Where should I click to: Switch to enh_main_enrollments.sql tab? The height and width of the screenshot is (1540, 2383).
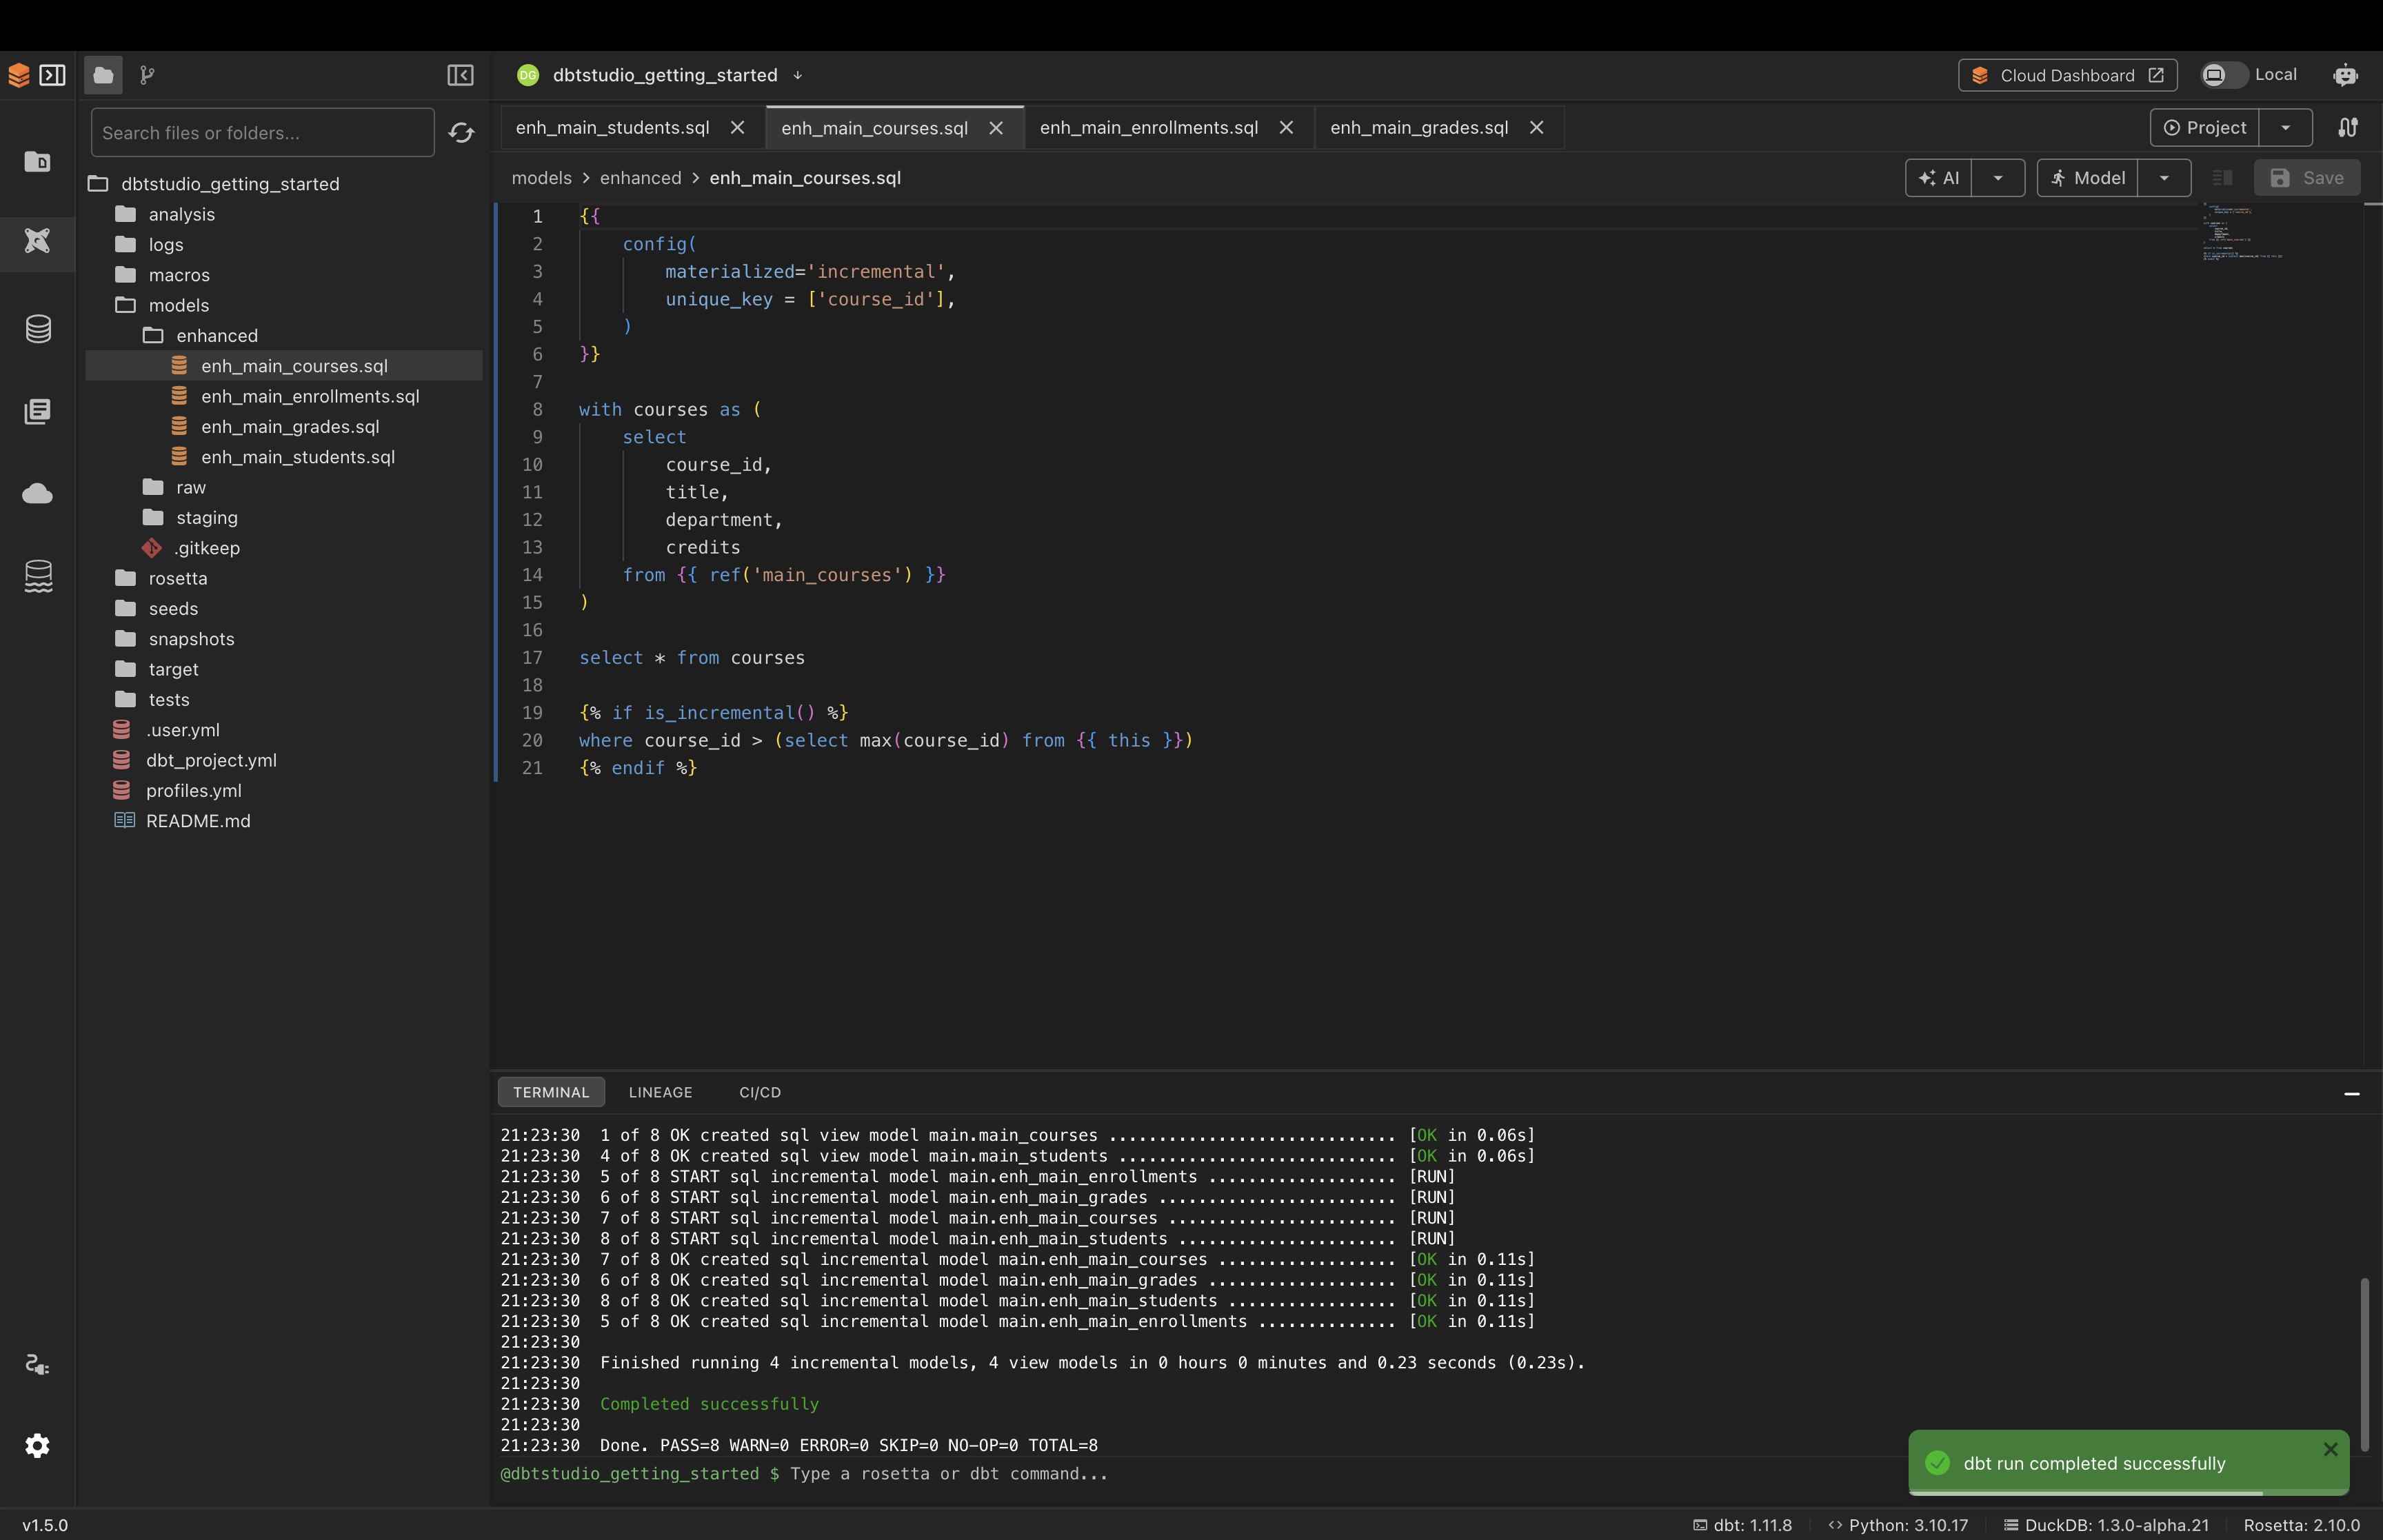point(1148,128)
